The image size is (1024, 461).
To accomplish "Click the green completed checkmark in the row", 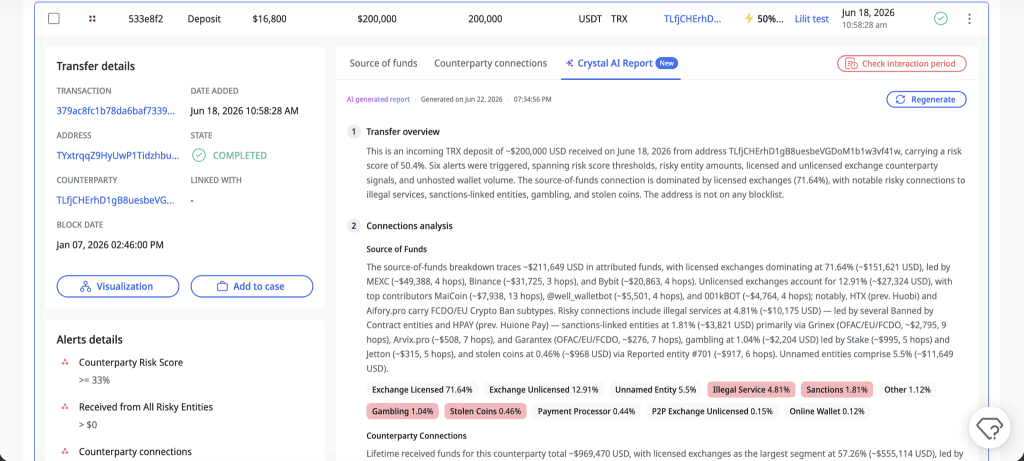I will [940, 19].
